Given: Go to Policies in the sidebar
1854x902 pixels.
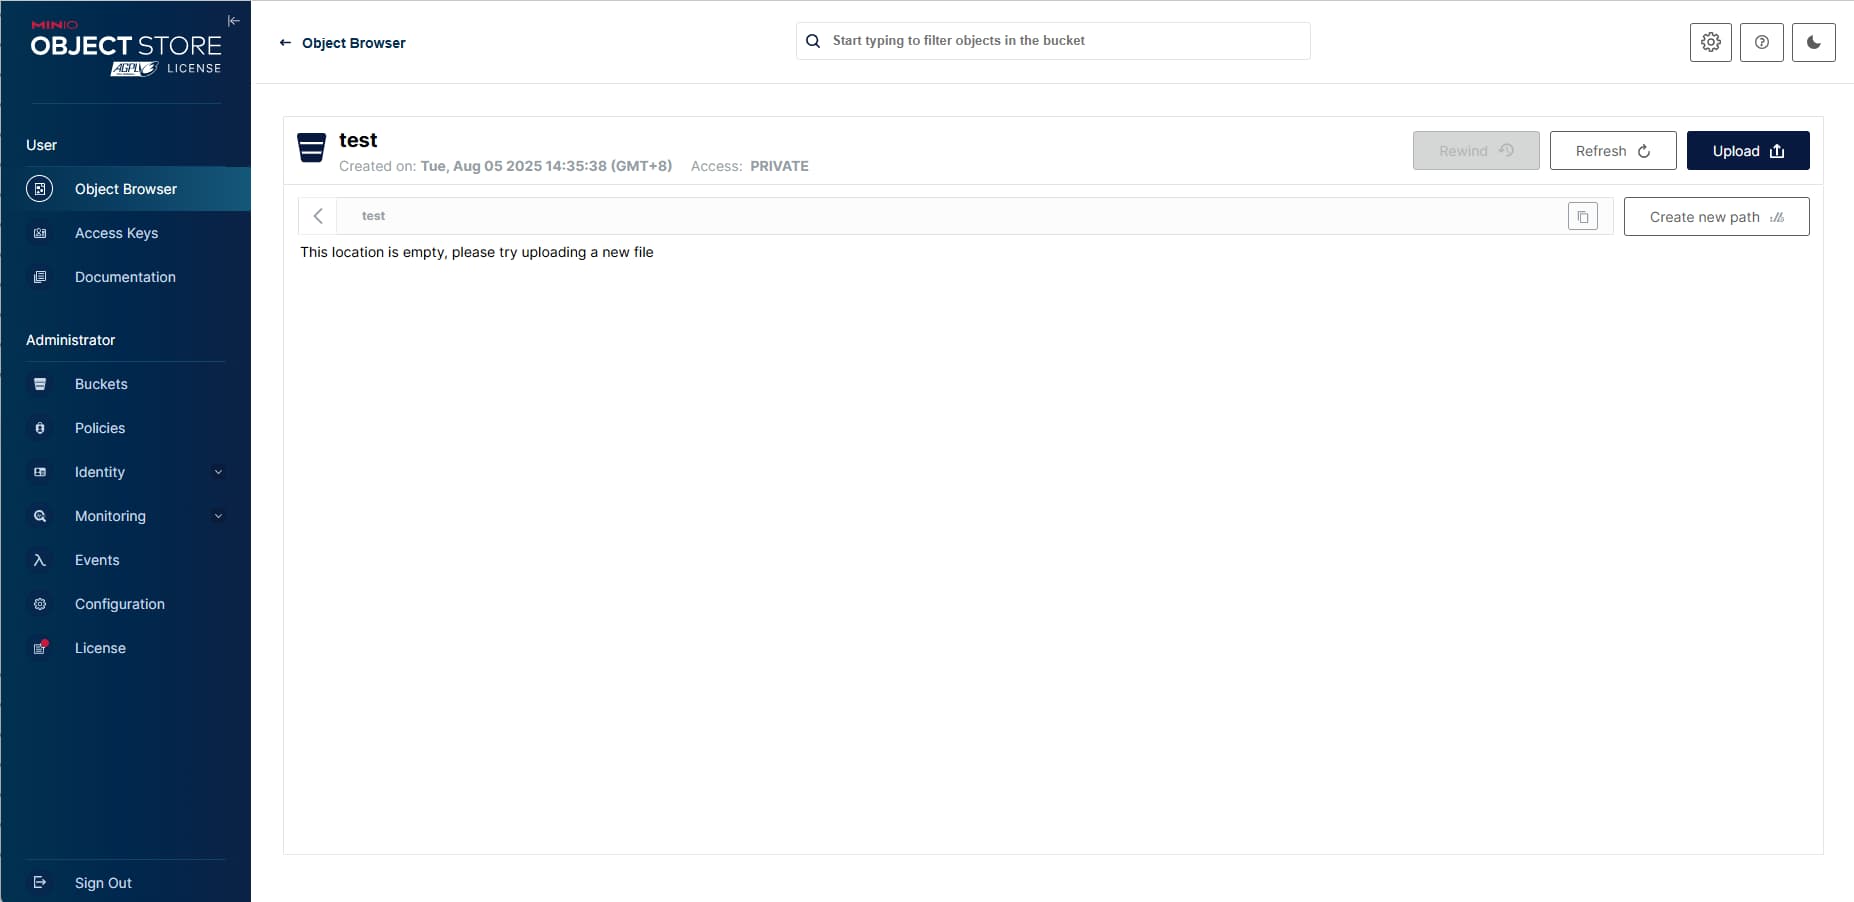Looking at the screenshot, I should (126, 428).
